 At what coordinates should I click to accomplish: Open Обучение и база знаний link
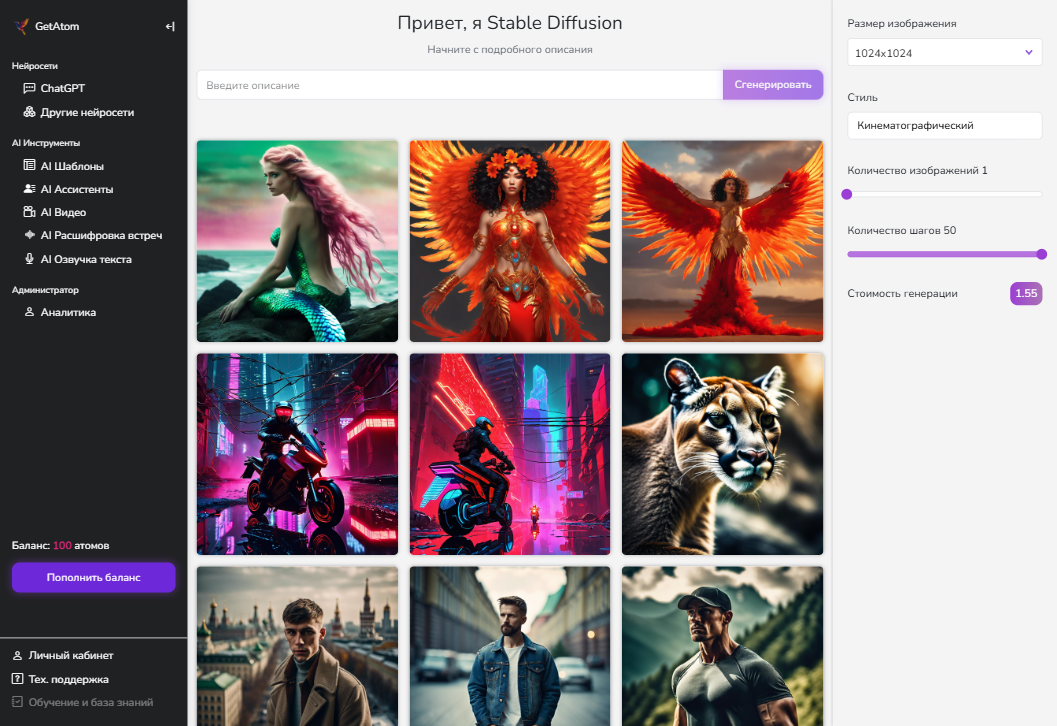click(90, 702)
